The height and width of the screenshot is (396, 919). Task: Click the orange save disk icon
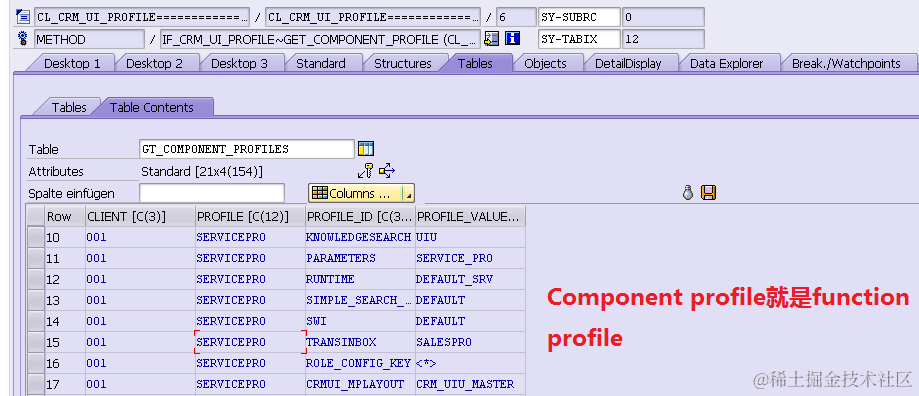coord(709,193)
